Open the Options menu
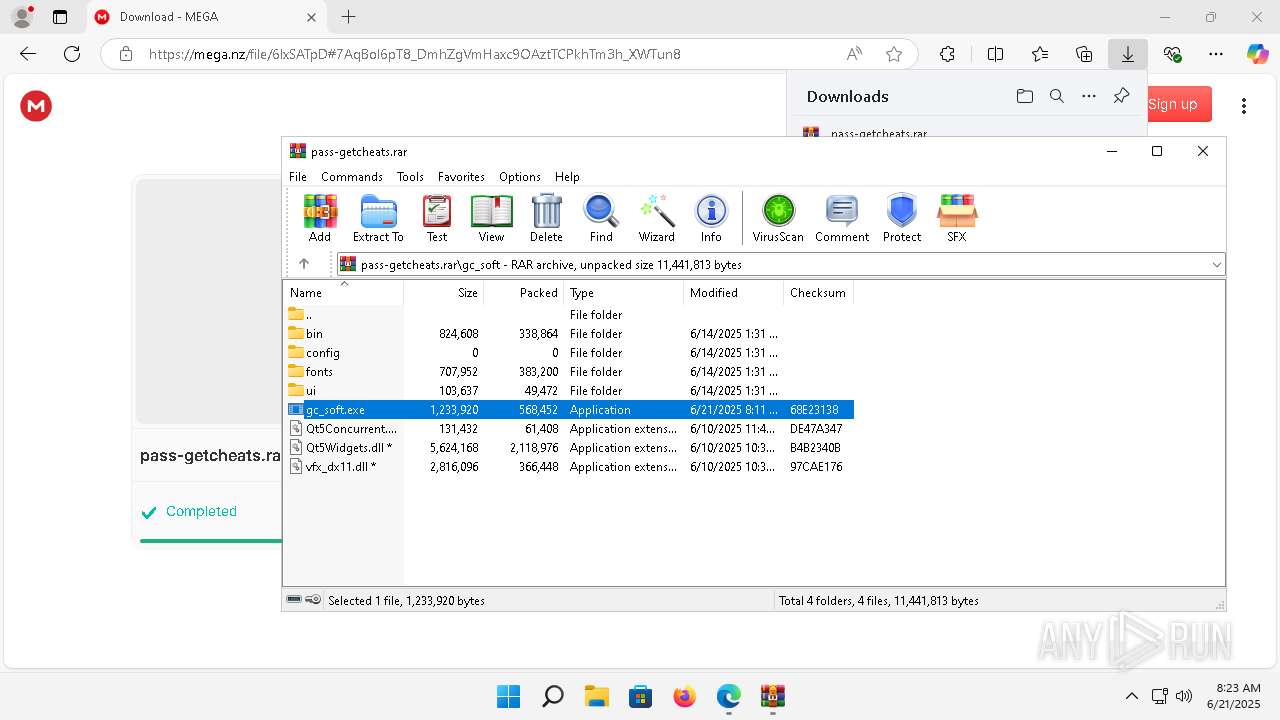The width and height of the screenshot is (1280, 720). pos(520,176)
